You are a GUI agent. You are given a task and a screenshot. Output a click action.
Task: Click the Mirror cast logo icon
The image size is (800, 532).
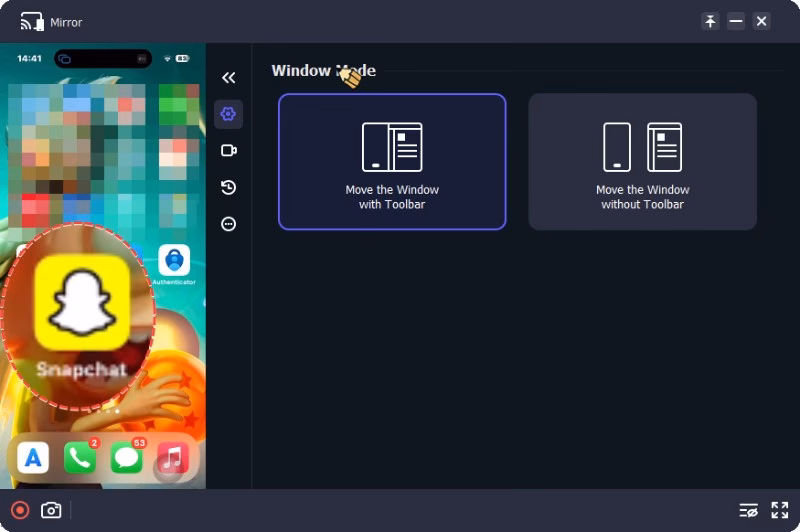tap(32, 22)
